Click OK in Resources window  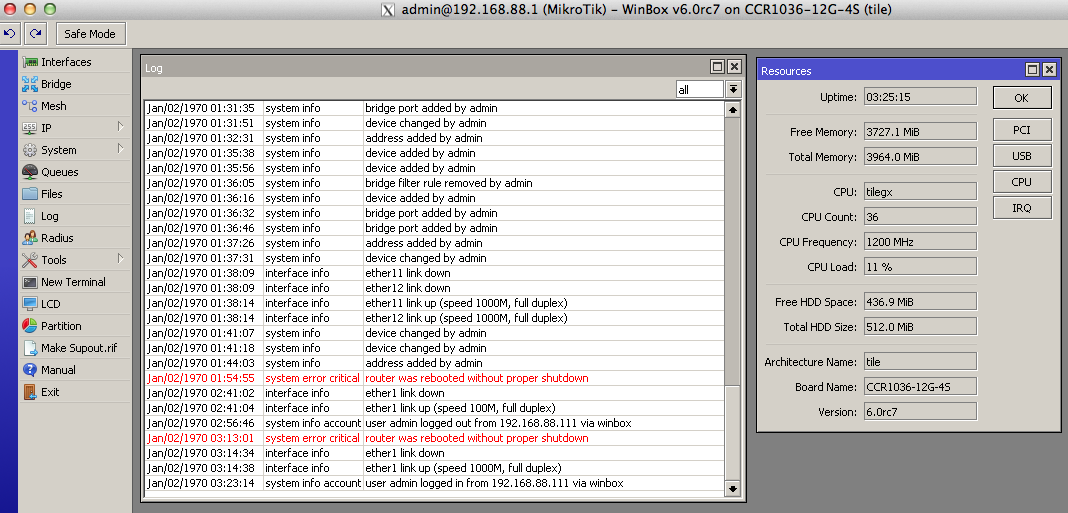(1022, 97)
